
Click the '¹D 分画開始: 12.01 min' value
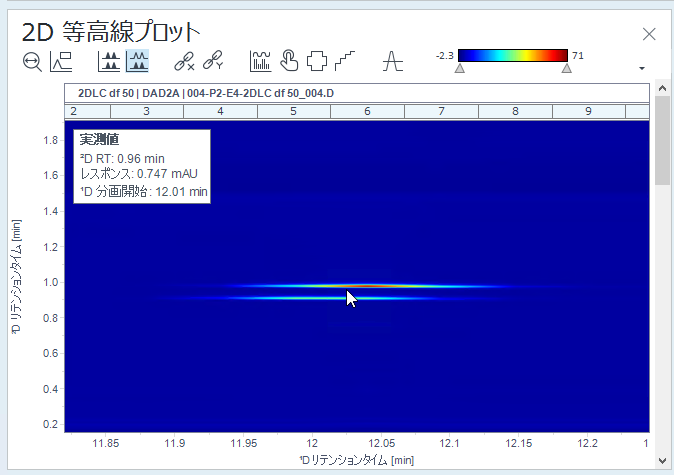coord(144,191)
